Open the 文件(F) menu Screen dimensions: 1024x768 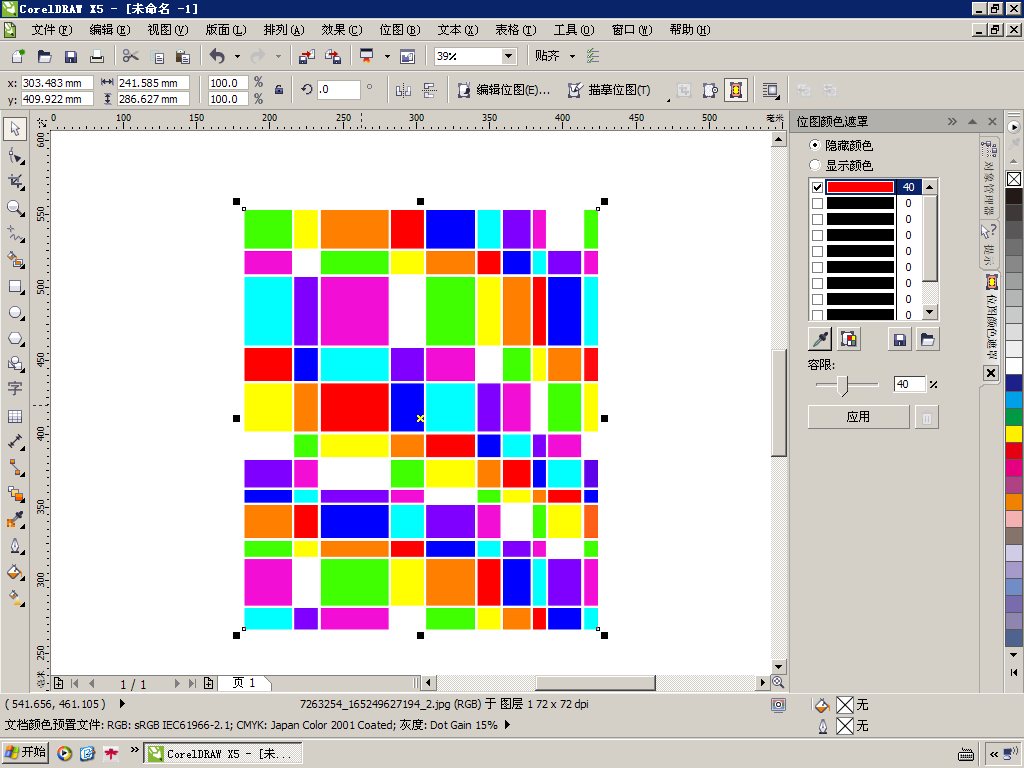point(52,30)
